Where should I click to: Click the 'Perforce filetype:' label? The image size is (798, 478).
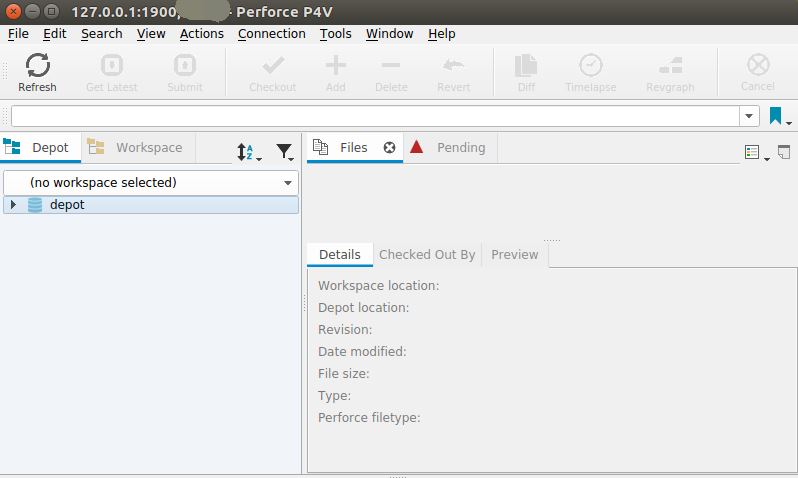[369, 417]
